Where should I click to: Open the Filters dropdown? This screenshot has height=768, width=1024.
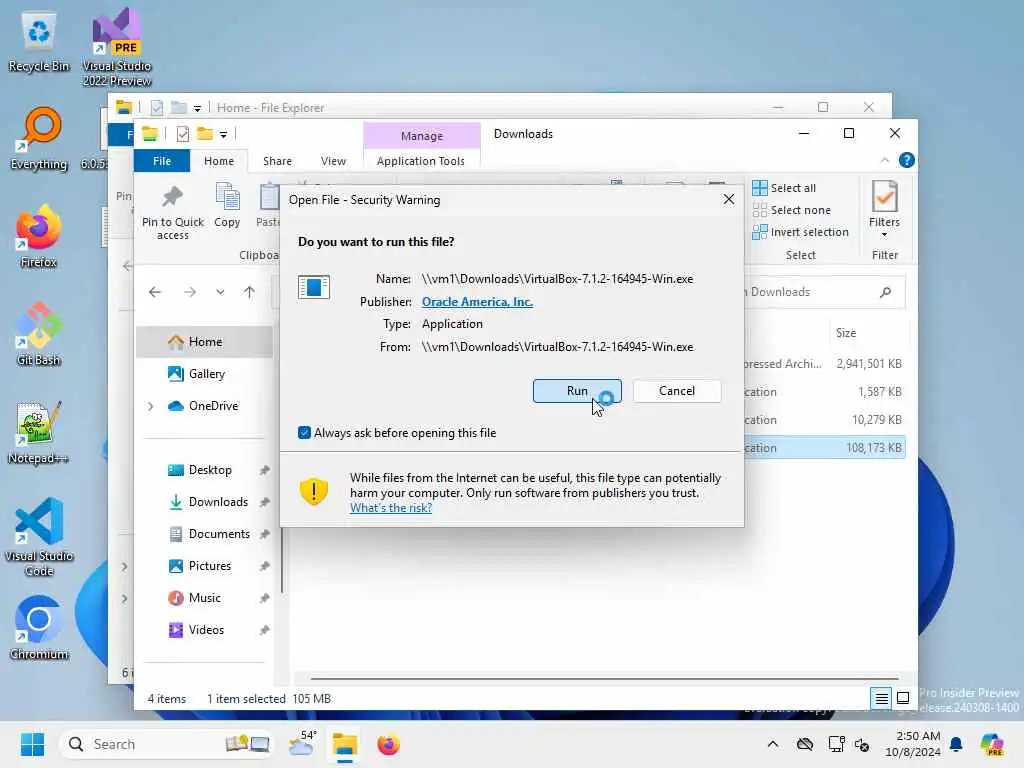884,209
